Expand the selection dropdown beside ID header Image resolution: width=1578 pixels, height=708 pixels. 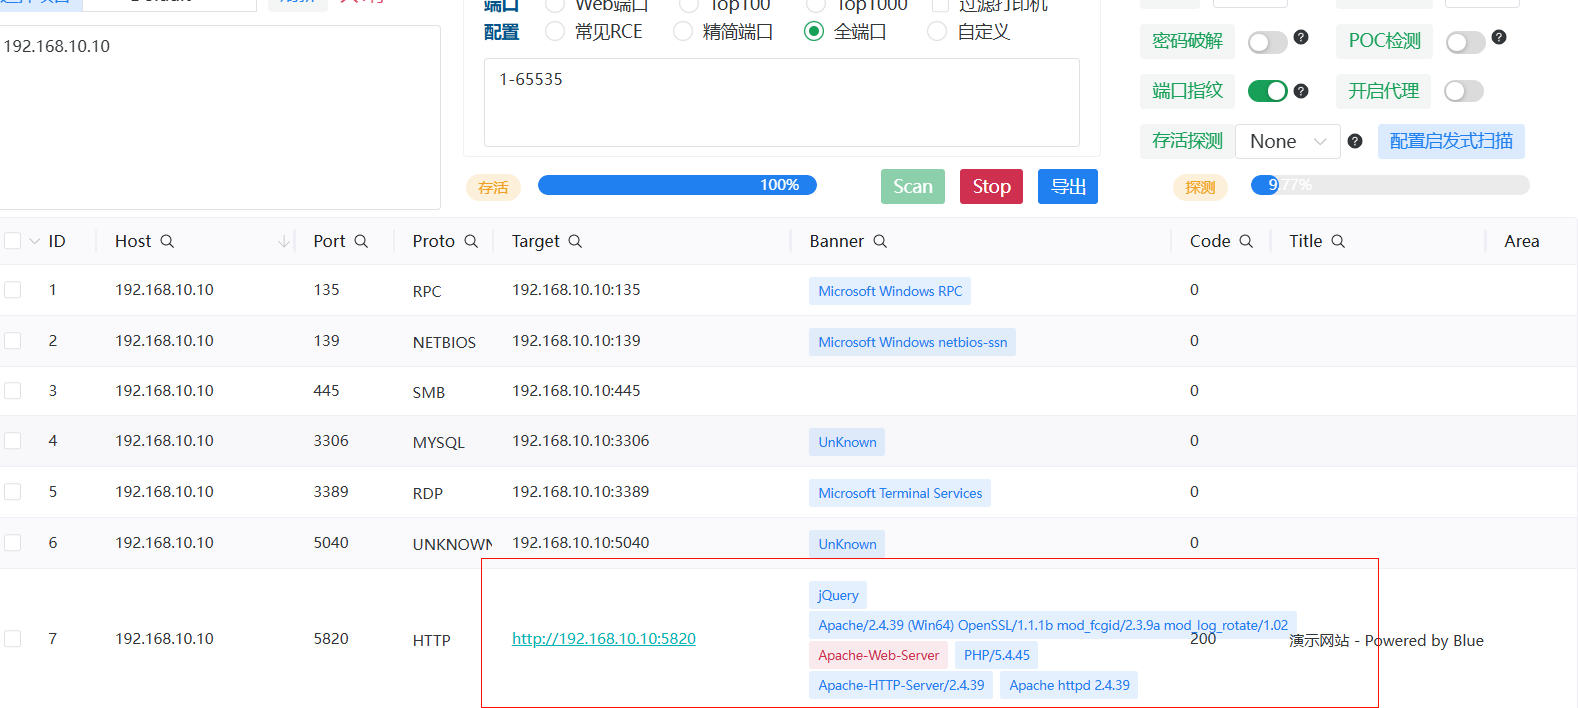pyautogui.click(x=35, y=241)
